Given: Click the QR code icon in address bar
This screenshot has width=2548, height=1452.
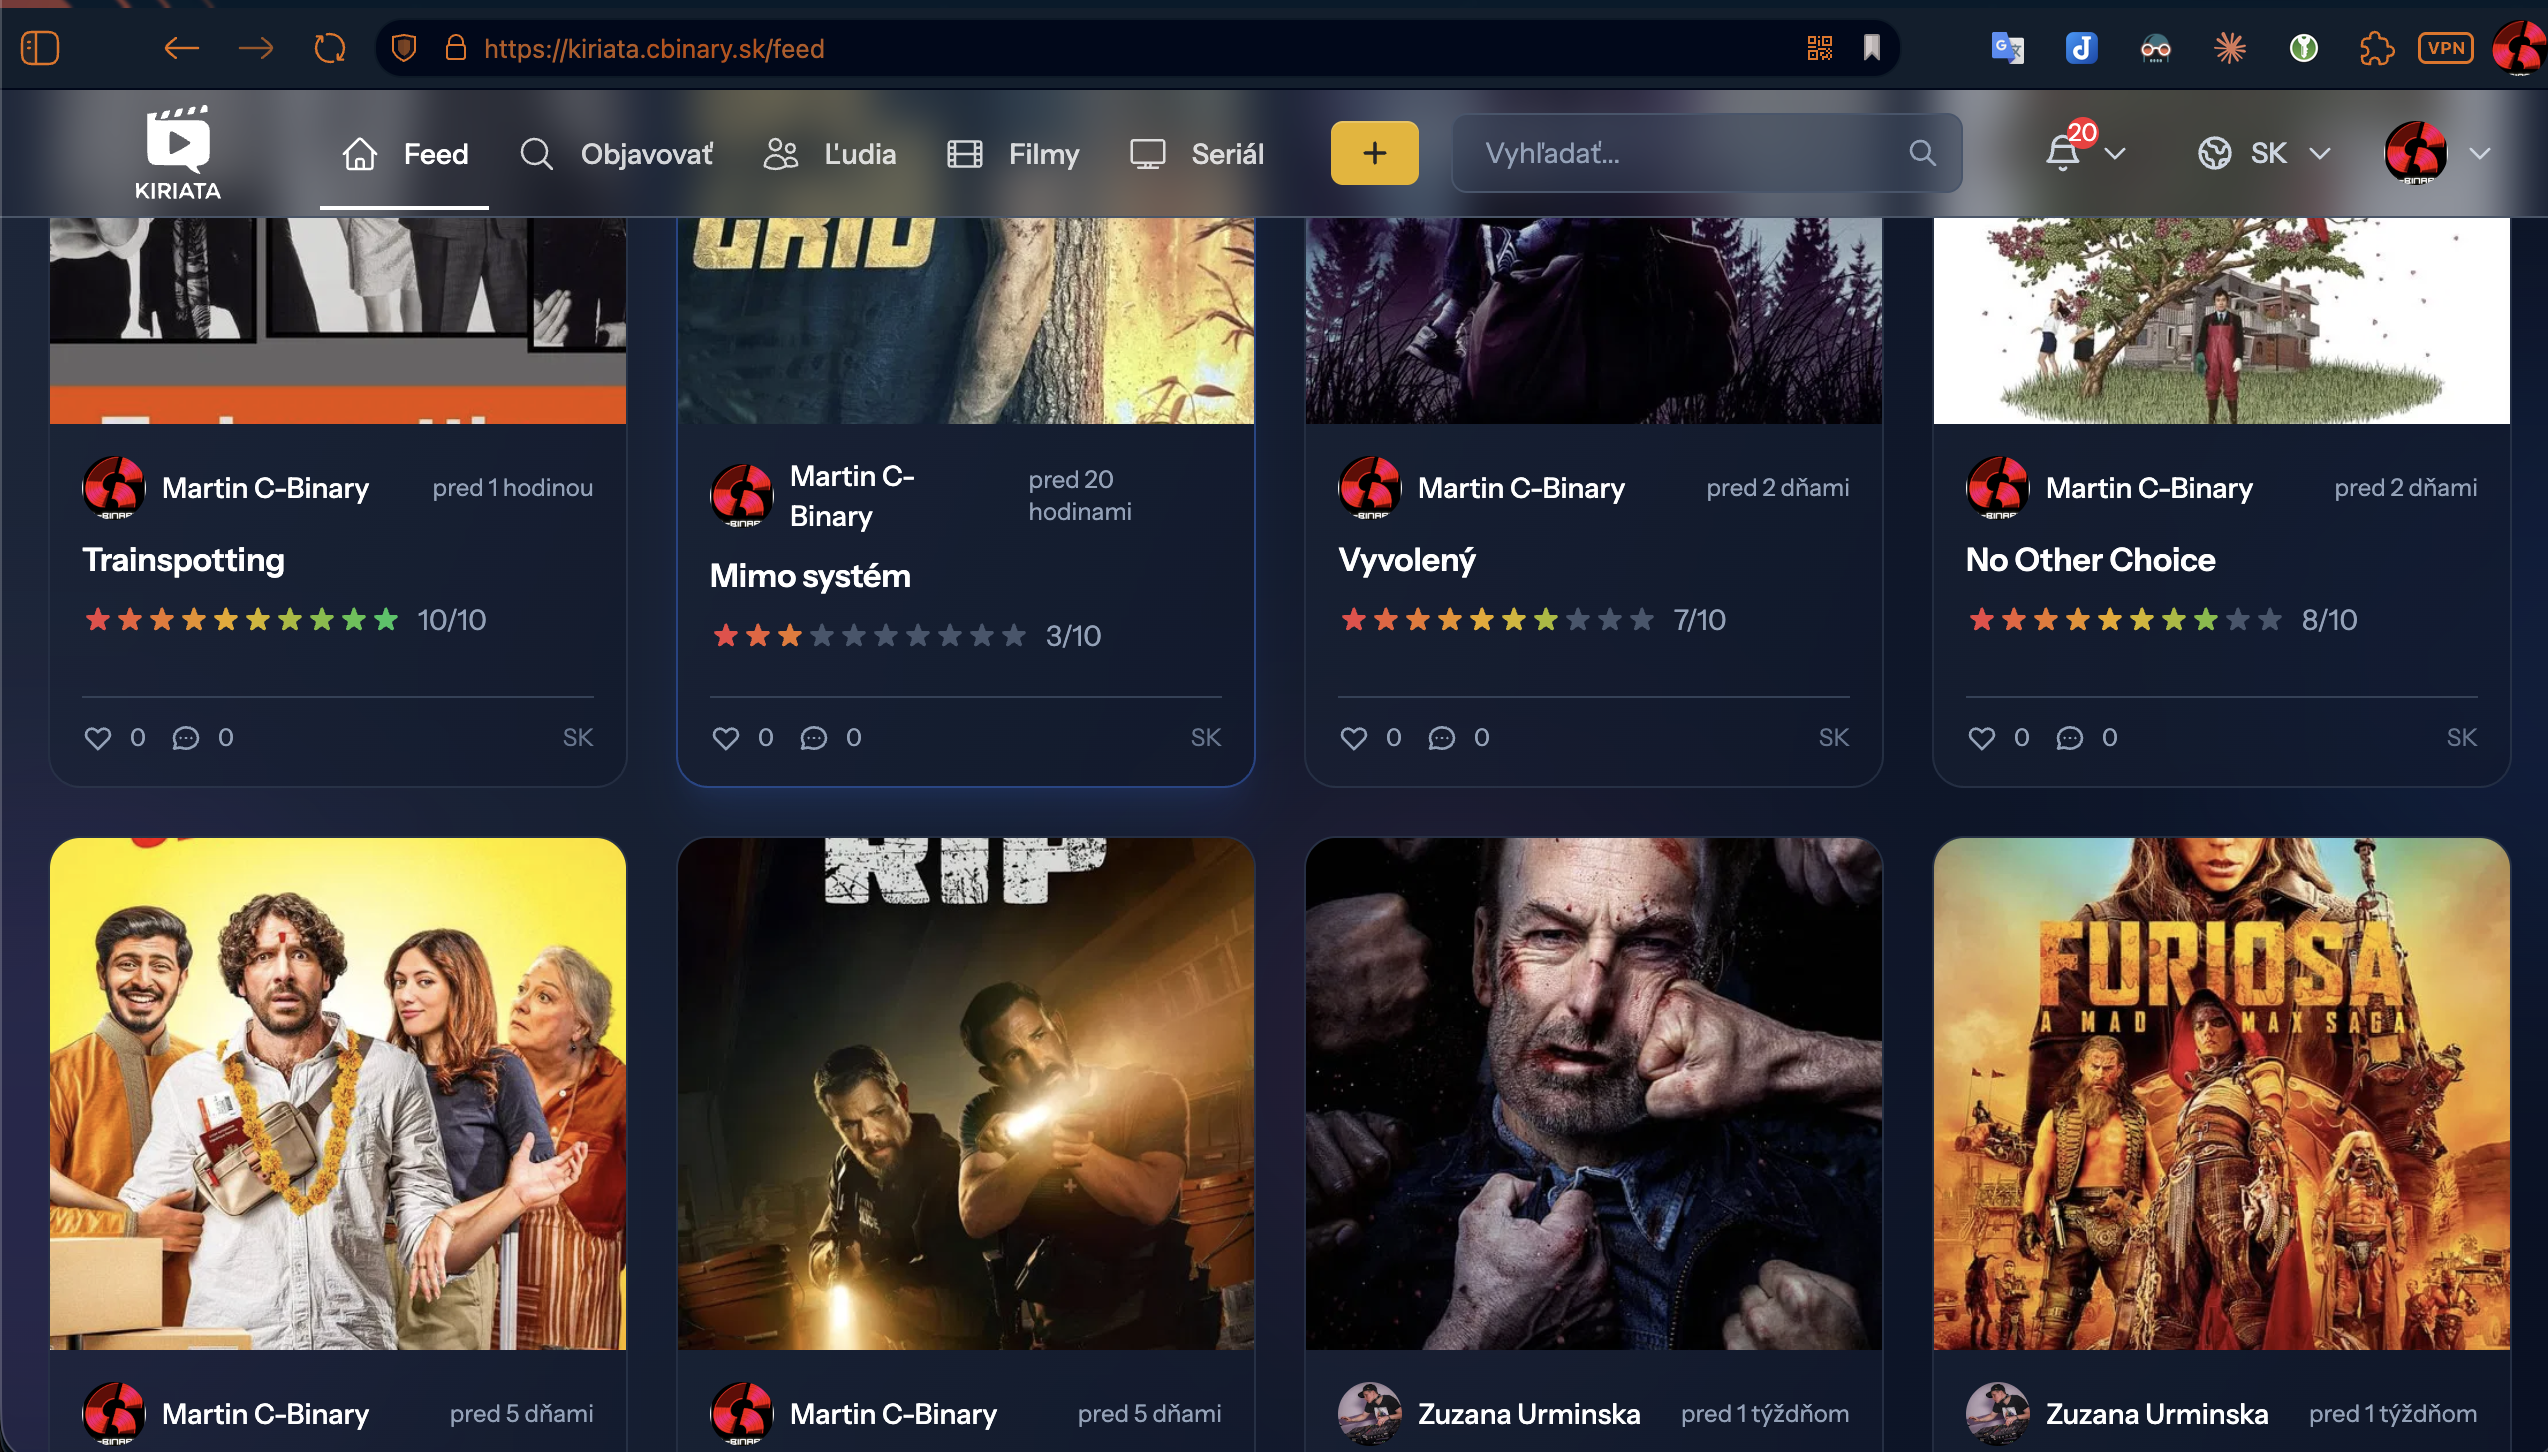Looking at the screenshot, I should coord(1819,48).
